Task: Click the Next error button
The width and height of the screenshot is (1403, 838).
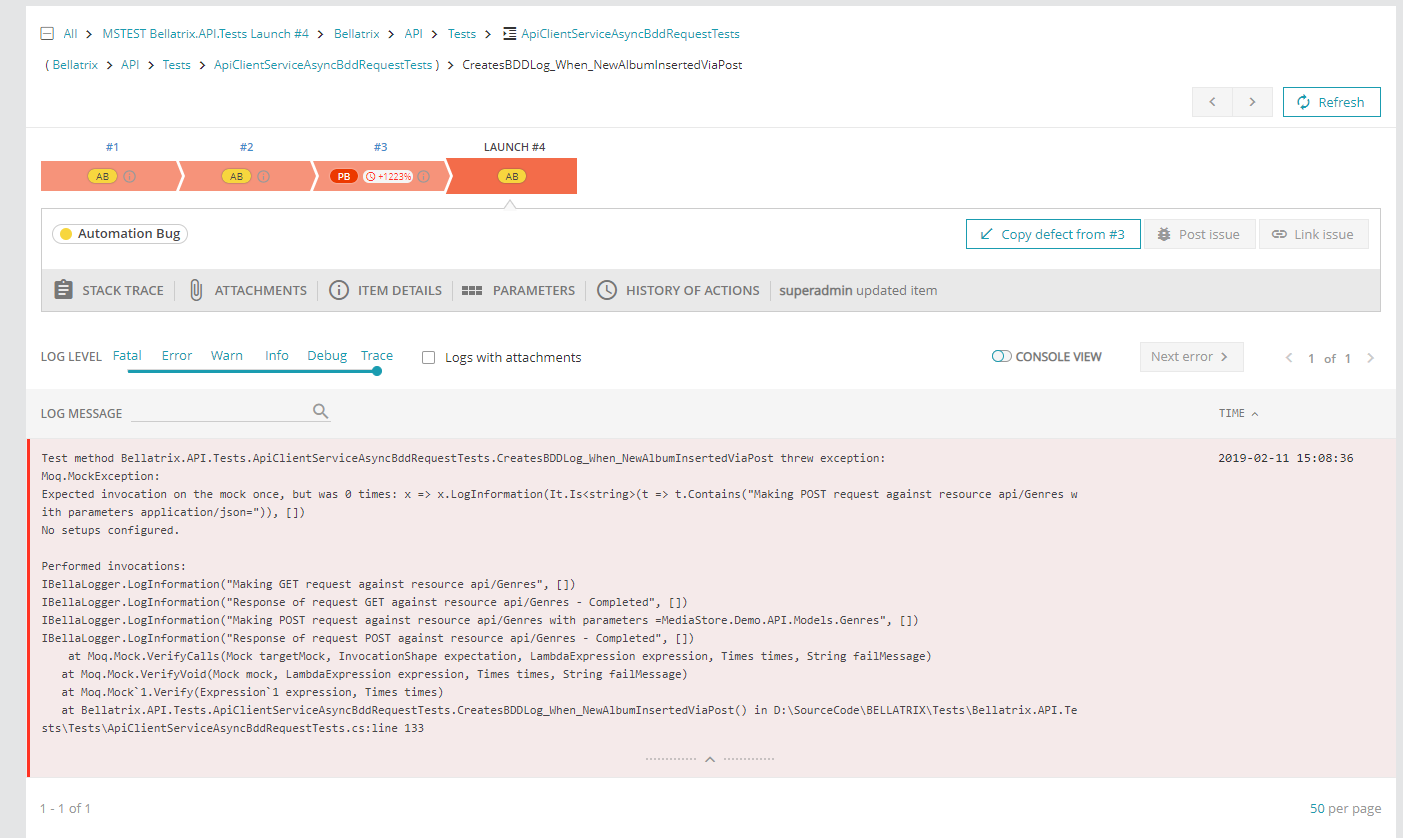Action: point(1191,357)
